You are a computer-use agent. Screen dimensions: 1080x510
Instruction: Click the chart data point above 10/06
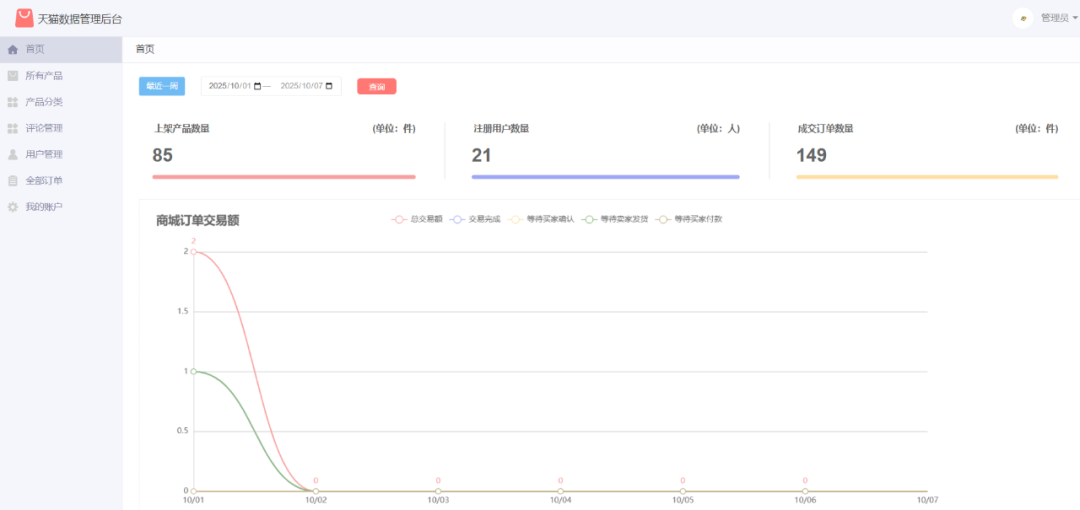[x=805, y=491]
